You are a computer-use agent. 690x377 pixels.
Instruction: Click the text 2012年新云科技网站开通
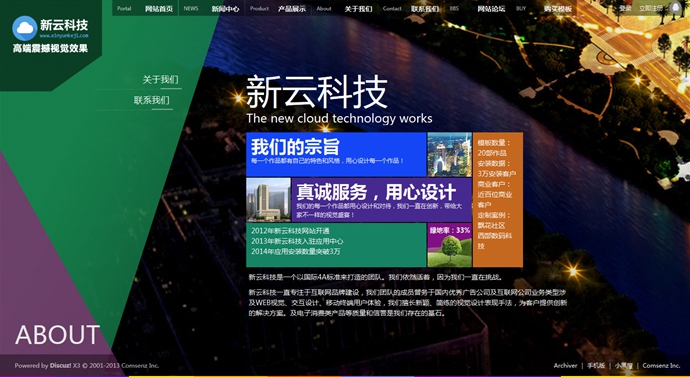click(290, 231)
